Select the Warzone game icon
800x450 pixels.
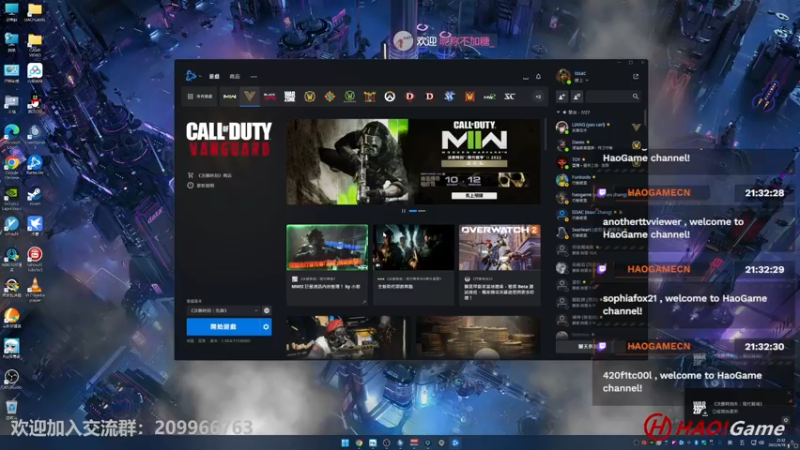[x=289, y=96]
